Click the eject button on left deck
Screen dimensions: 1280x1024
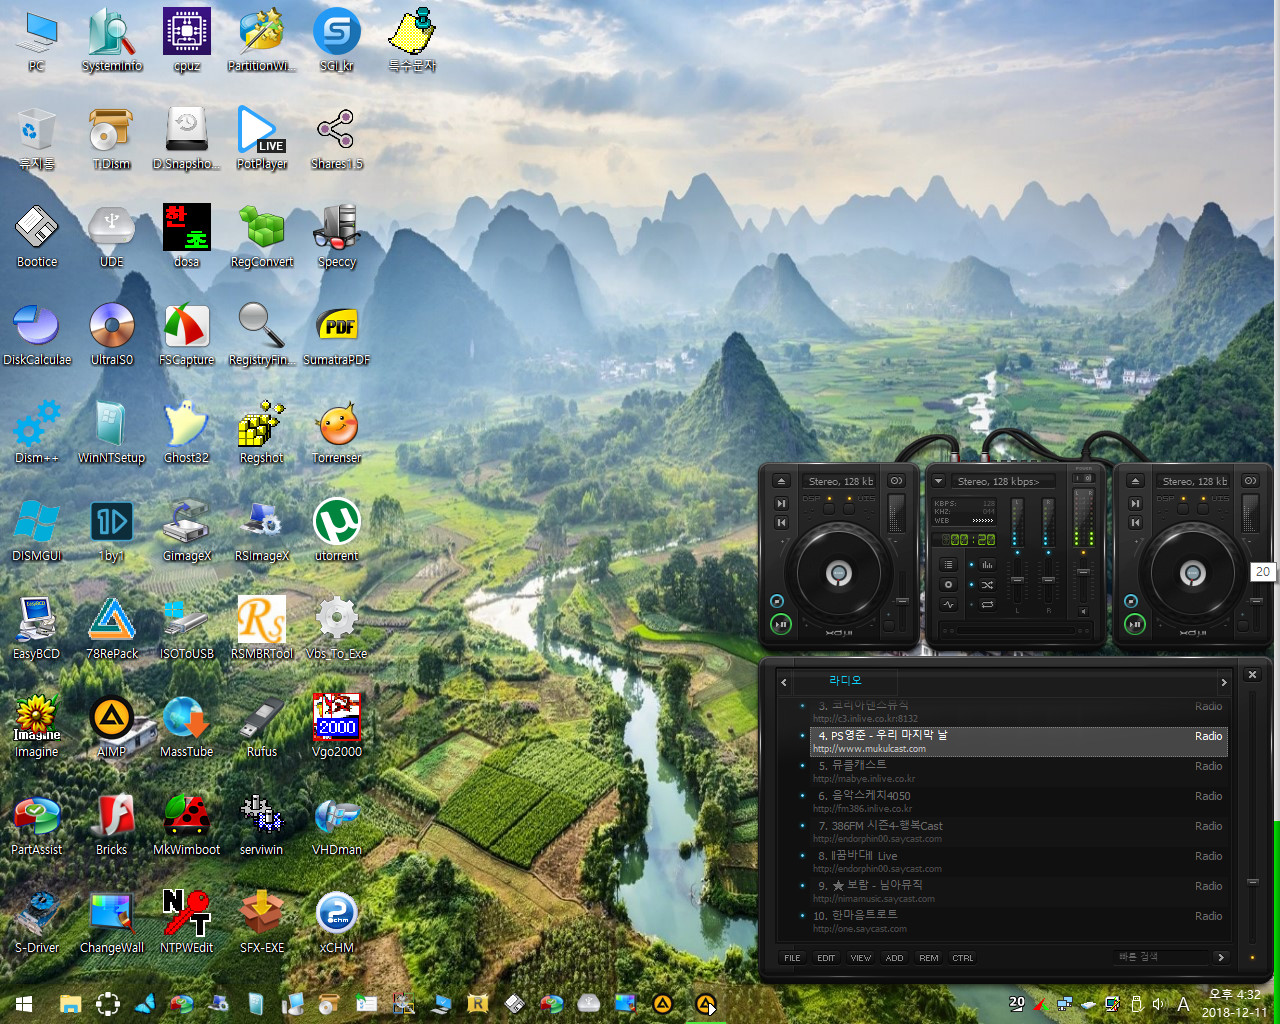(x=781, y=480)
